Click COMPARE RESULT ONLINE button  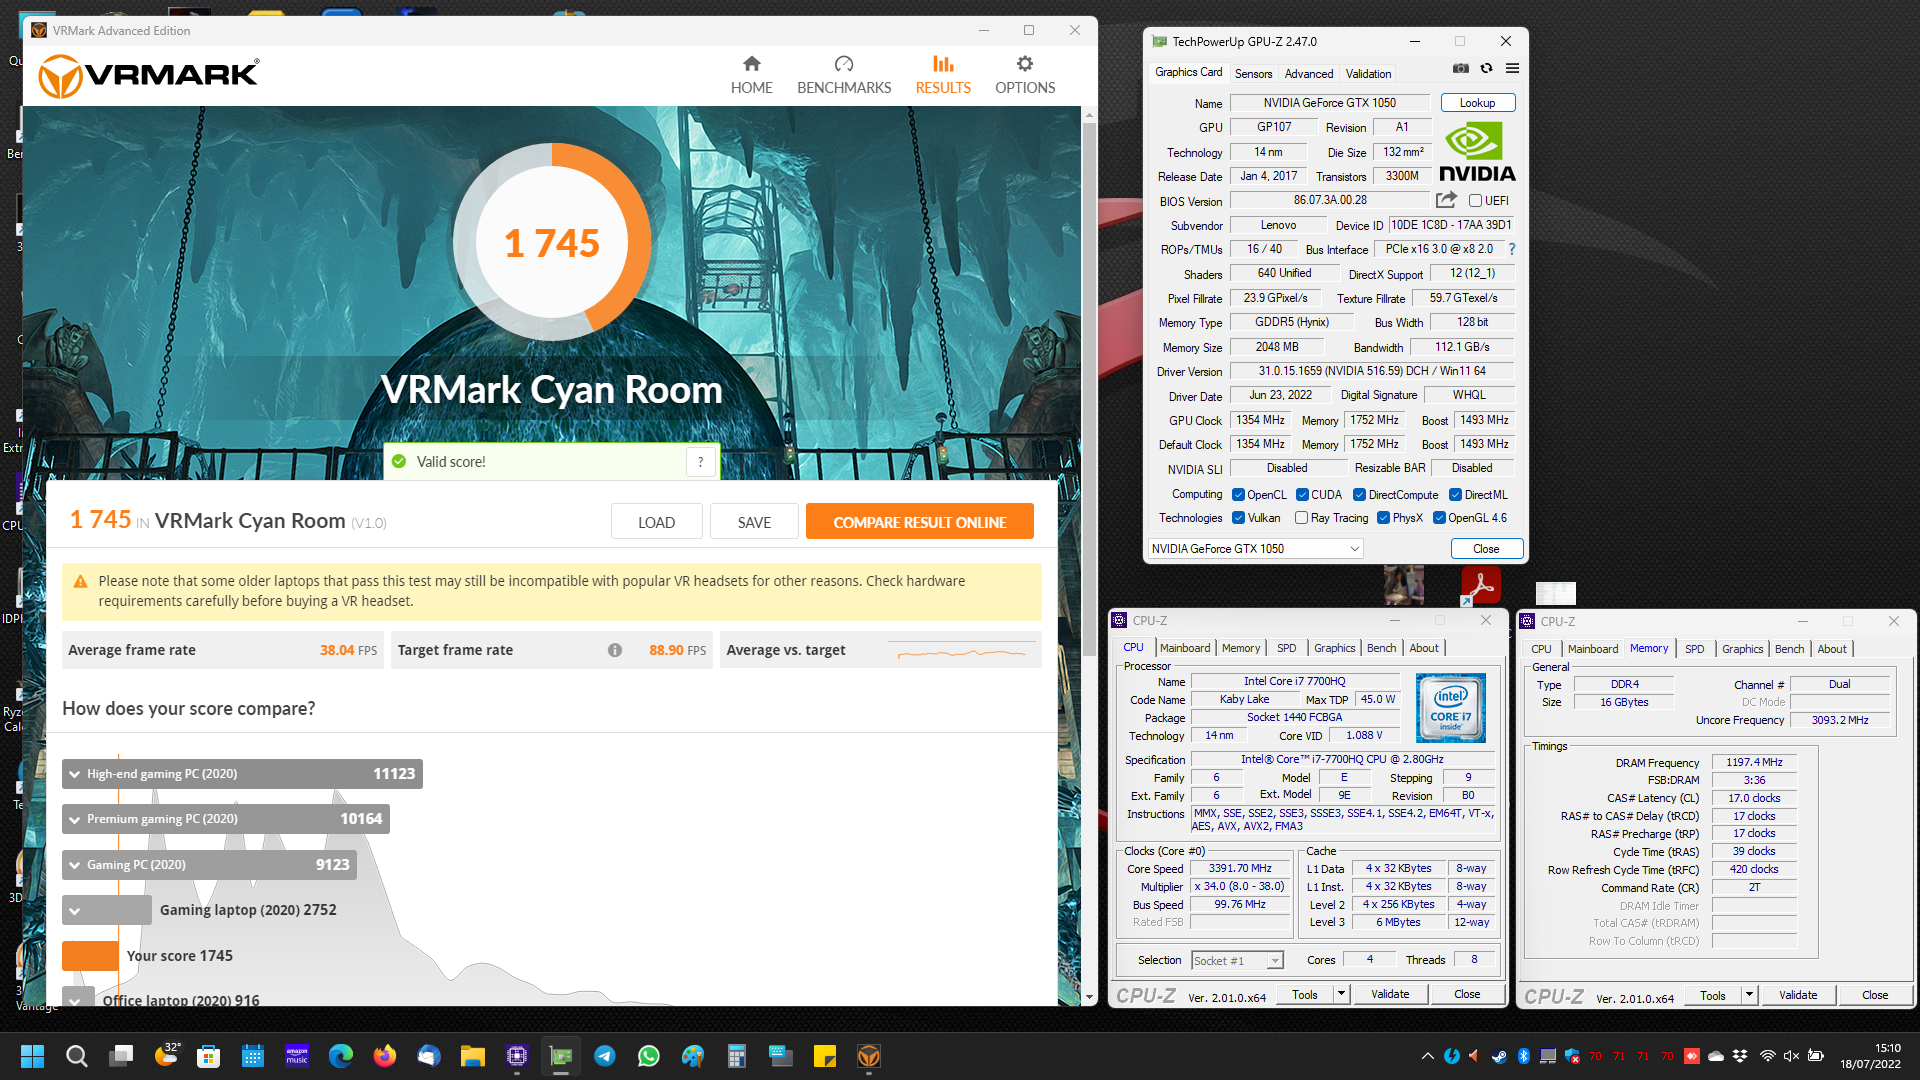point(919,522)
